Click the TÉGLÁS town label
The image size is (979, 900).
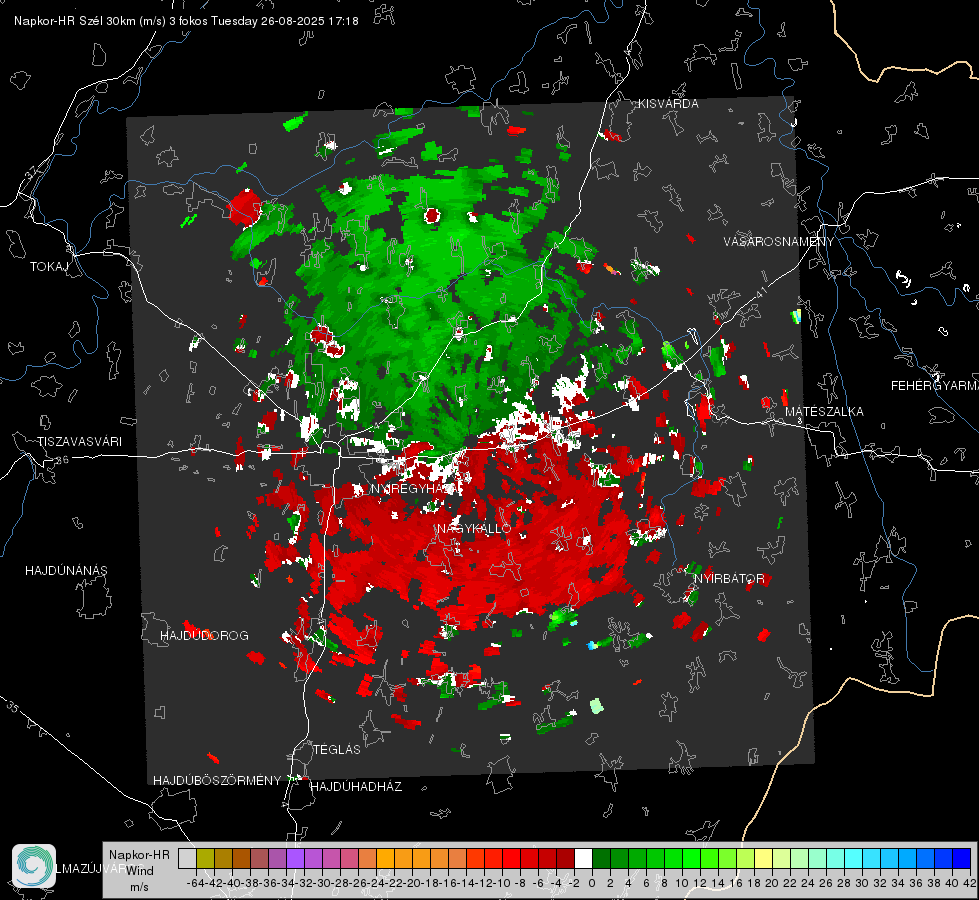pos(337,750)
